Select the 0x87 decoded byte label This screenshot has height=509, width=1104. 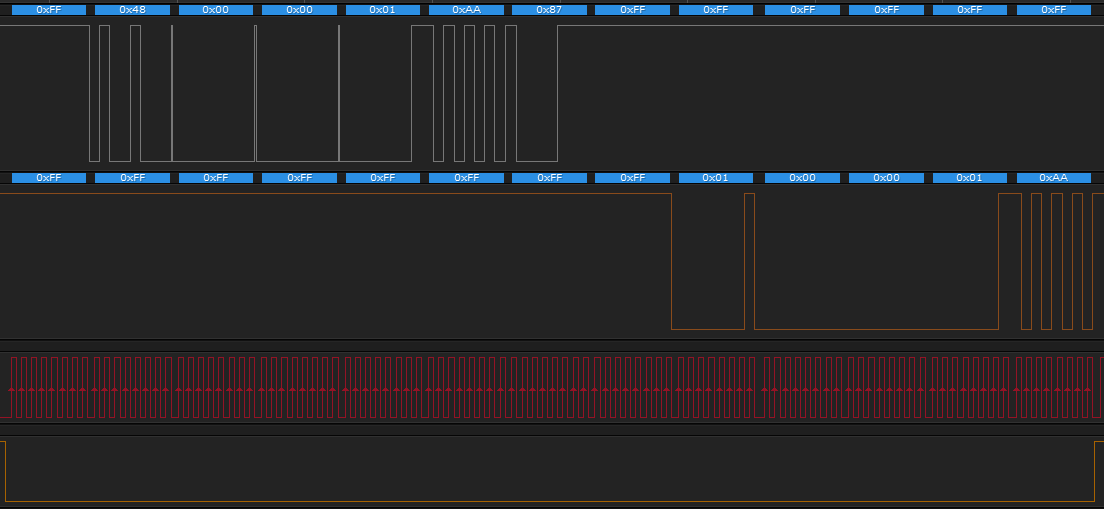pyautogui.click(x=549, y=10)
